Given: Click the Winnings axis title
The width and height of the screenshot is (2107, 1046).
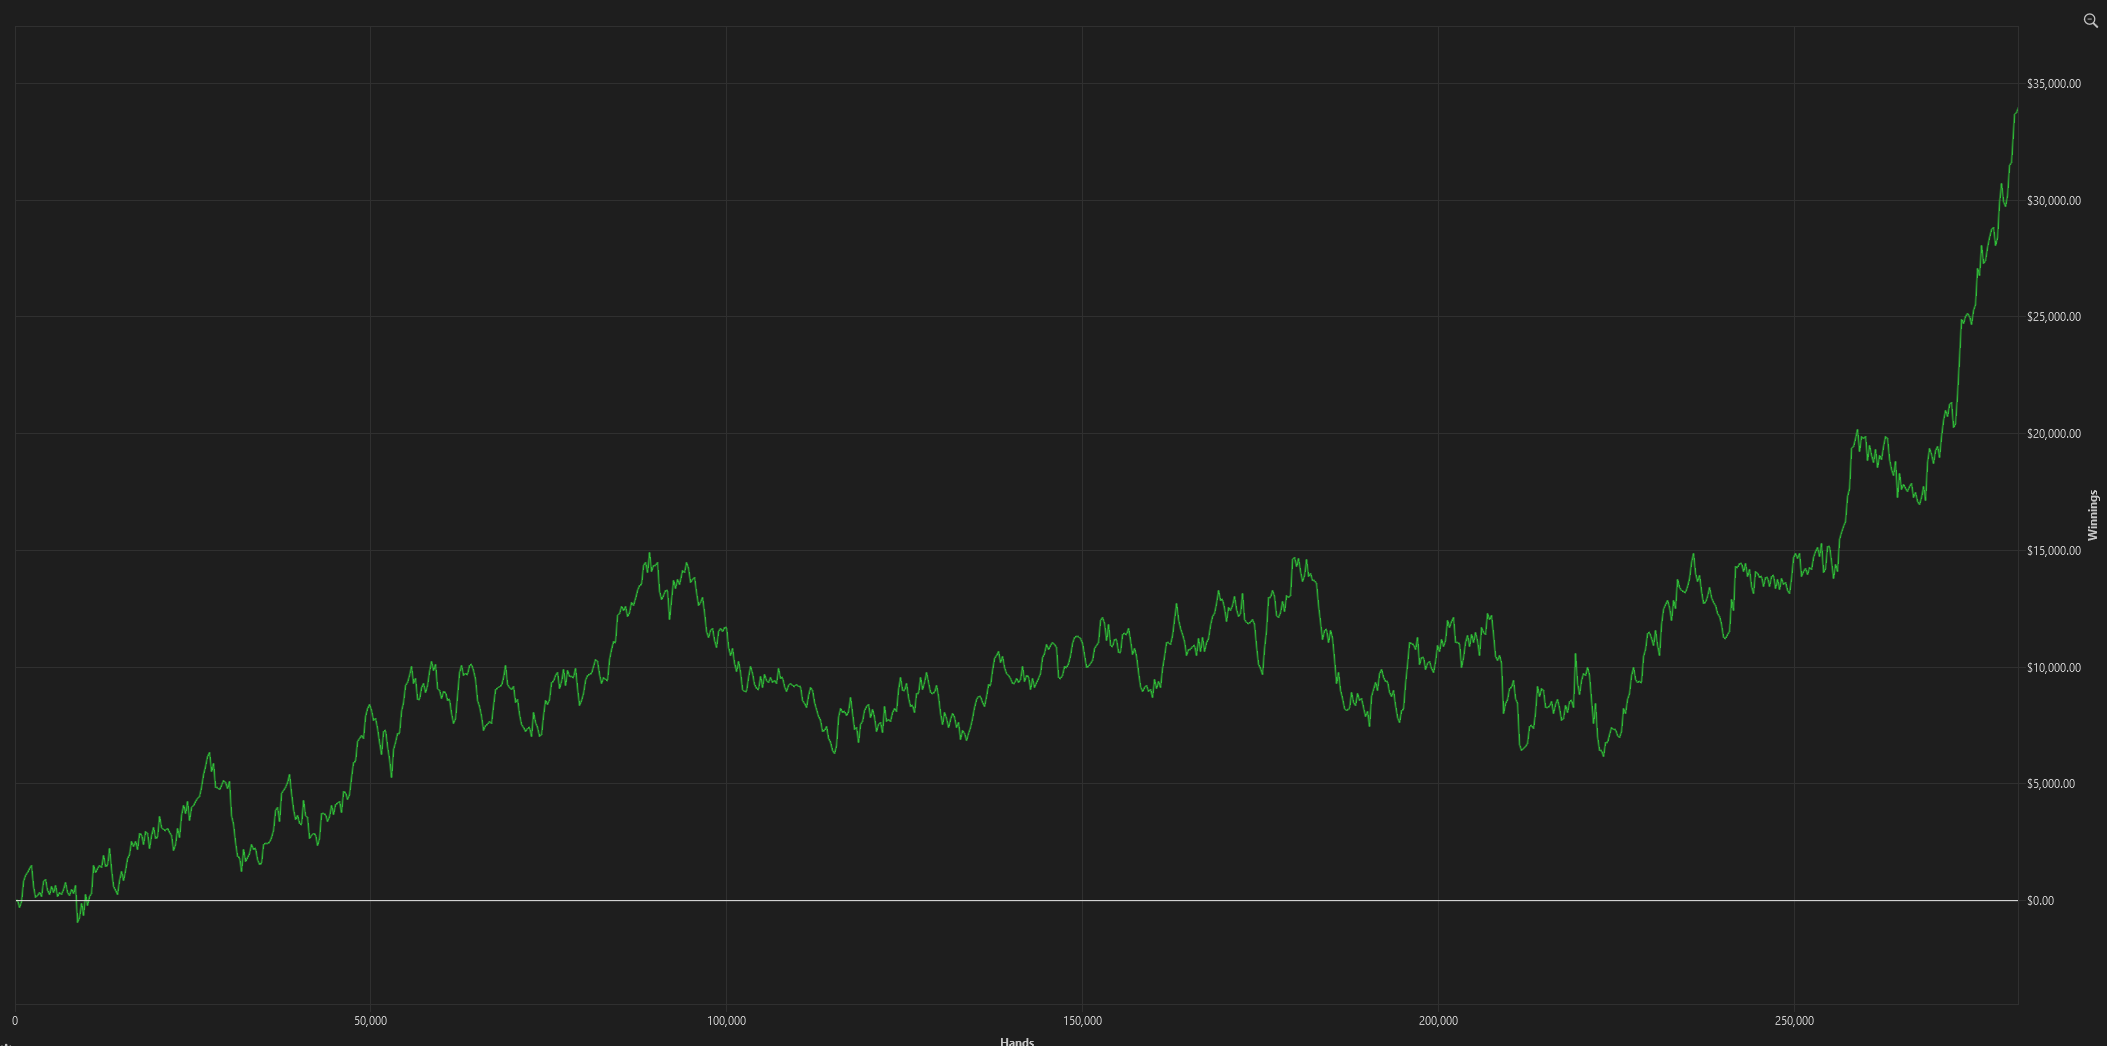Looking at the screenshot, I should click(2092, 515).
